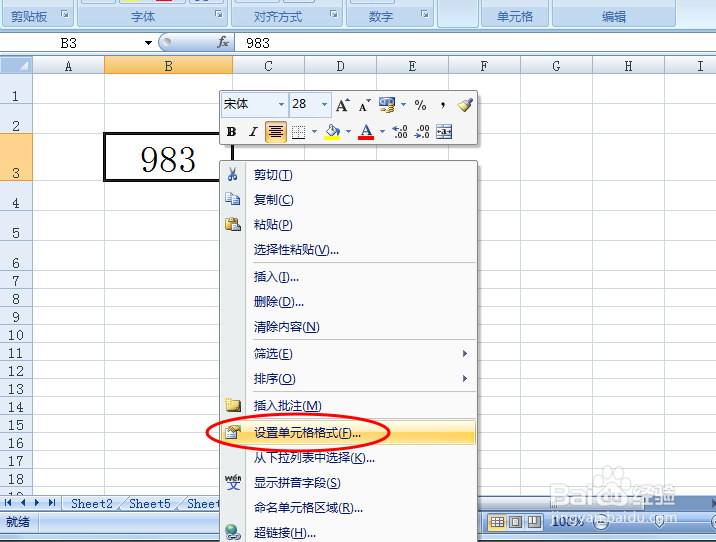
Task: Click the formula bar showing 983
Action: tap(475, 43)
